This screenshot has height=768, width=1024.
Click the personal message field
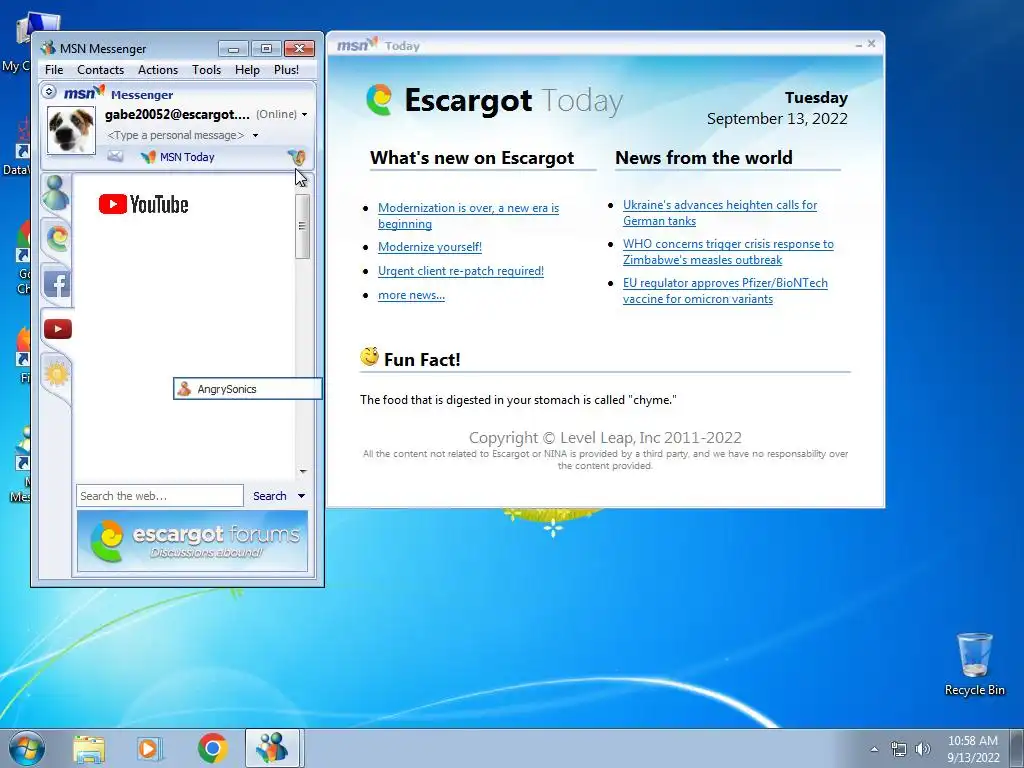click(176, 135)
